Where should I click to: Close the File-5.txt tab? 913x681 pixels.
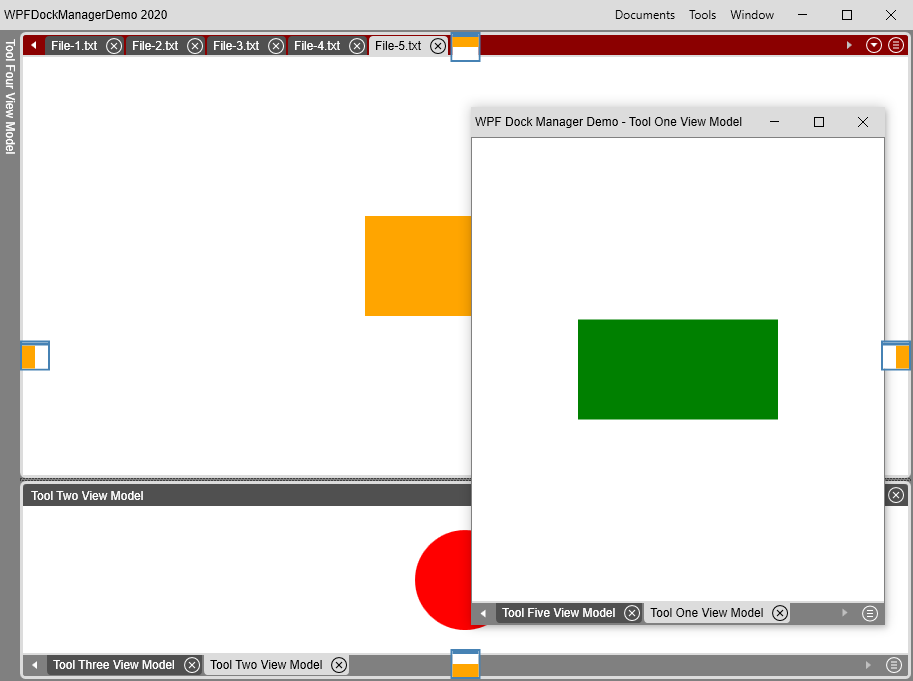click(438, 46)
